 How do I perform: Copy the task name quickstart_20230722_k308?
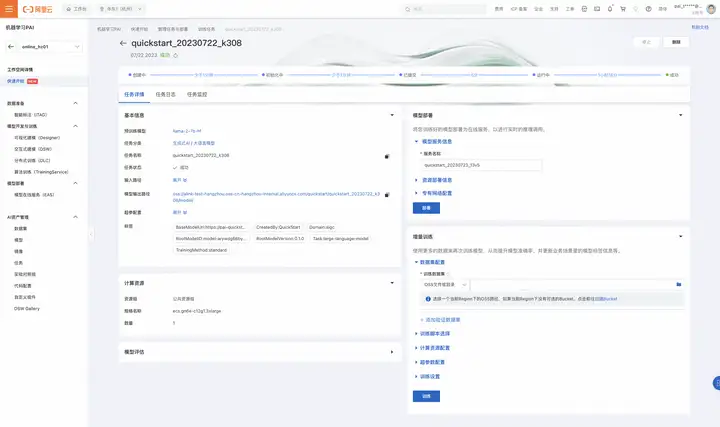click(387, 156)
